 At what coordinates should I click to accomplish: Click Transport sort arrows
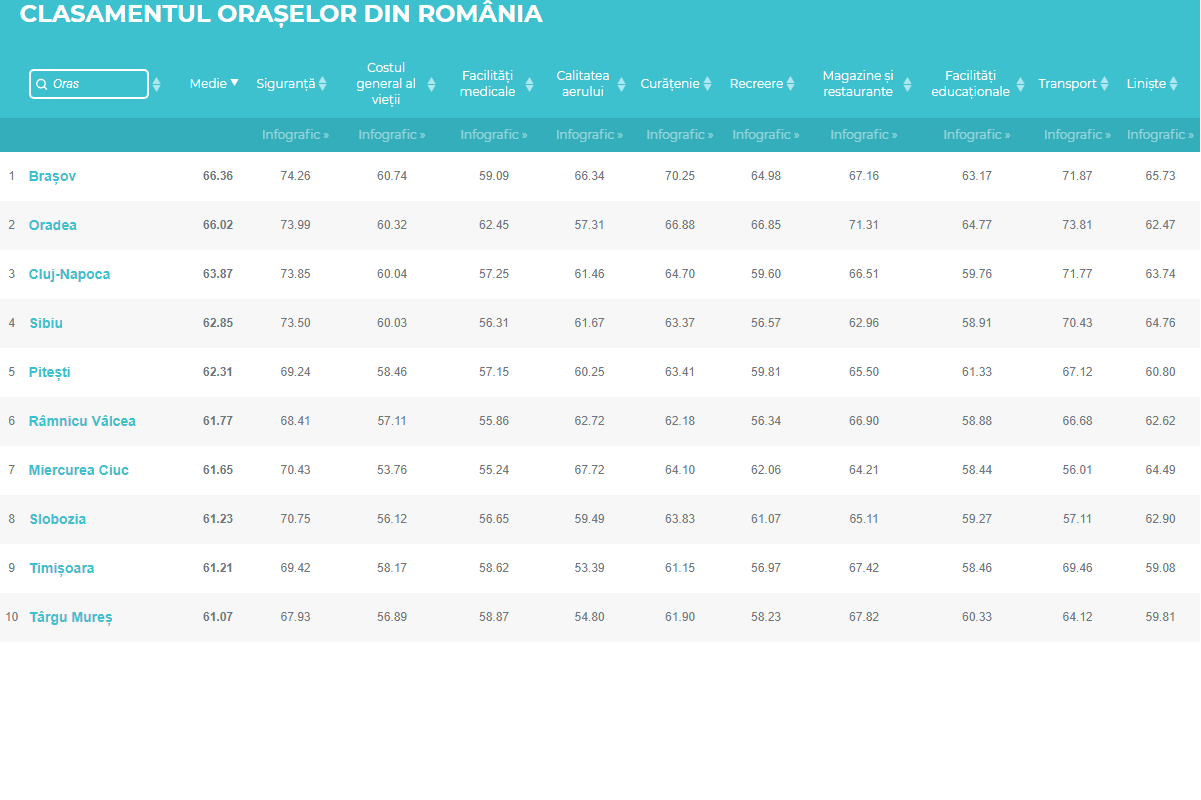(x=1104, y=84)
